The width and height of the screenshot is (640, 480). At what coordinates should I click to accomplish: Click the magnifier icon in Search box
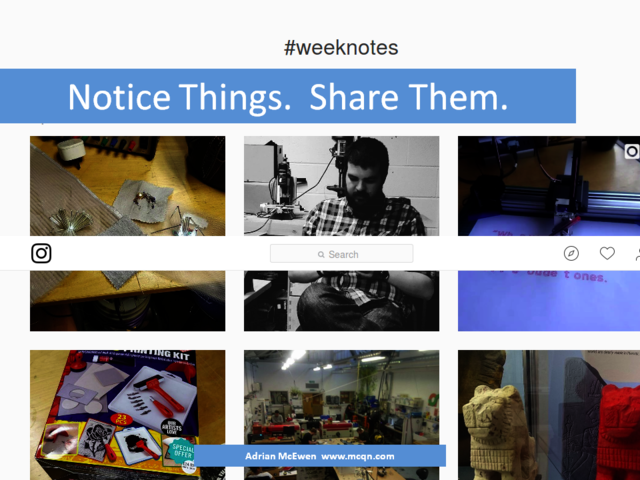(x=321, y=254)
